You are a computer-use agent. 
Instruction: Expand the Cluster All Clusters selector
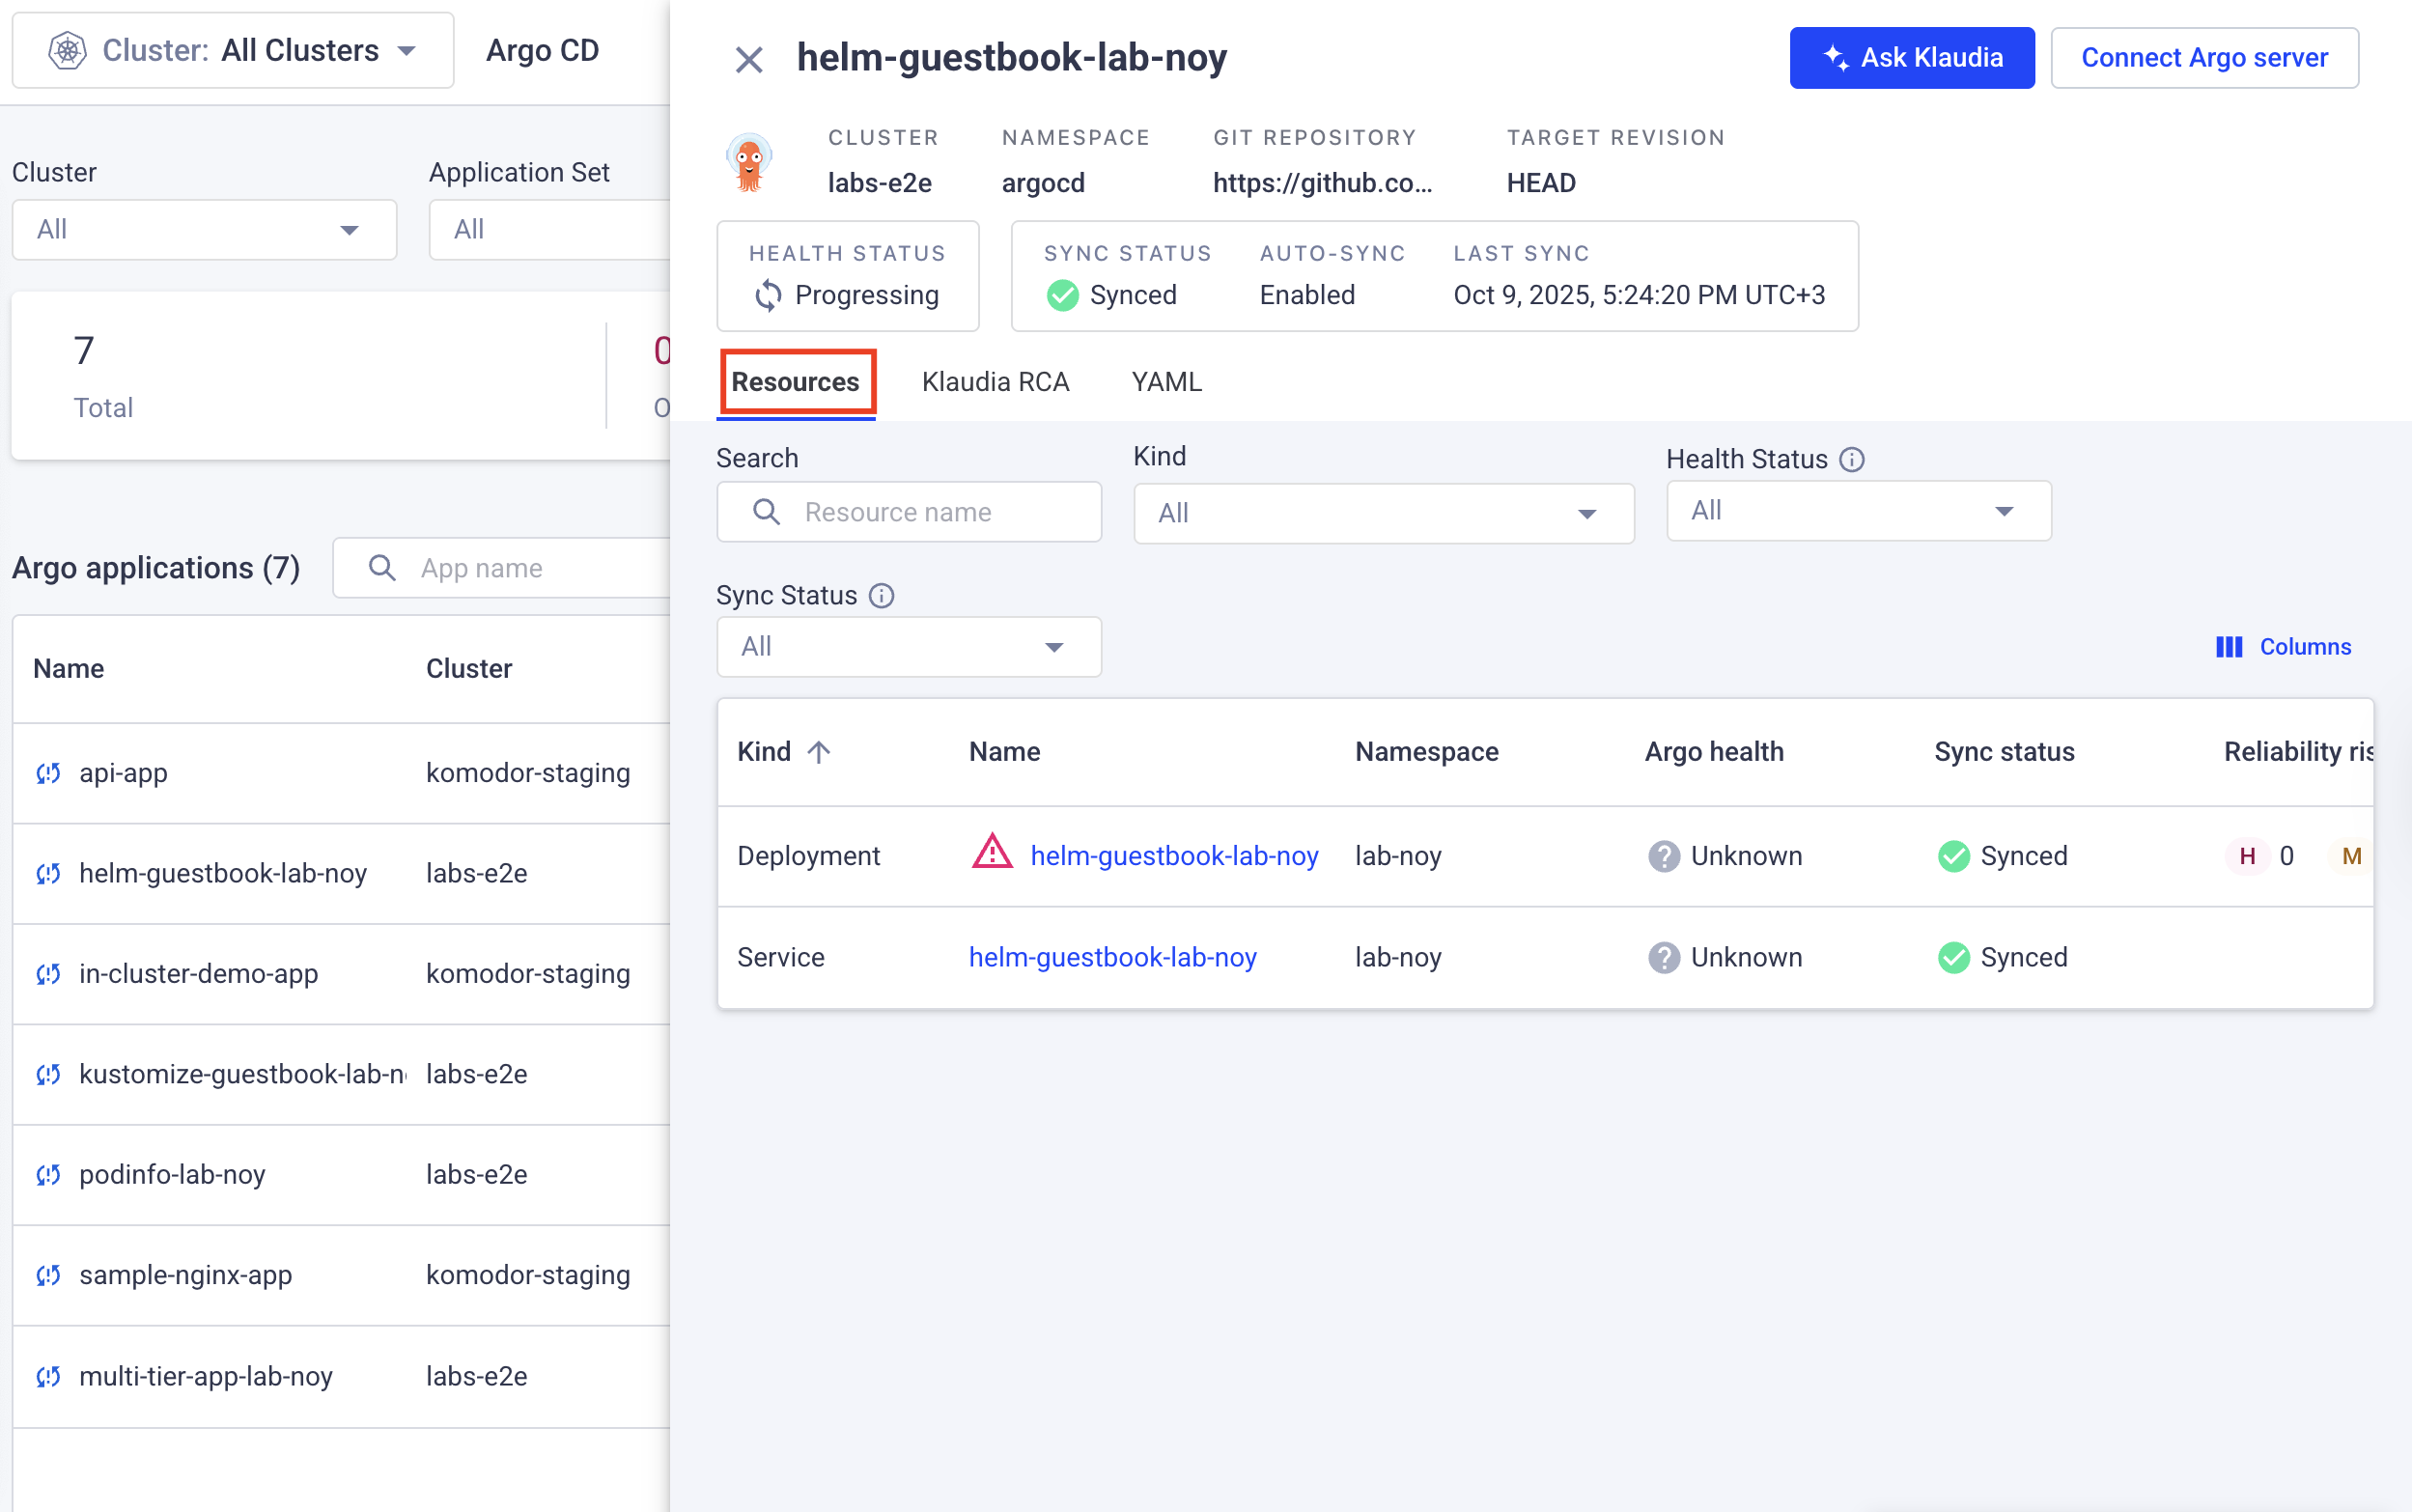point(233,50)
